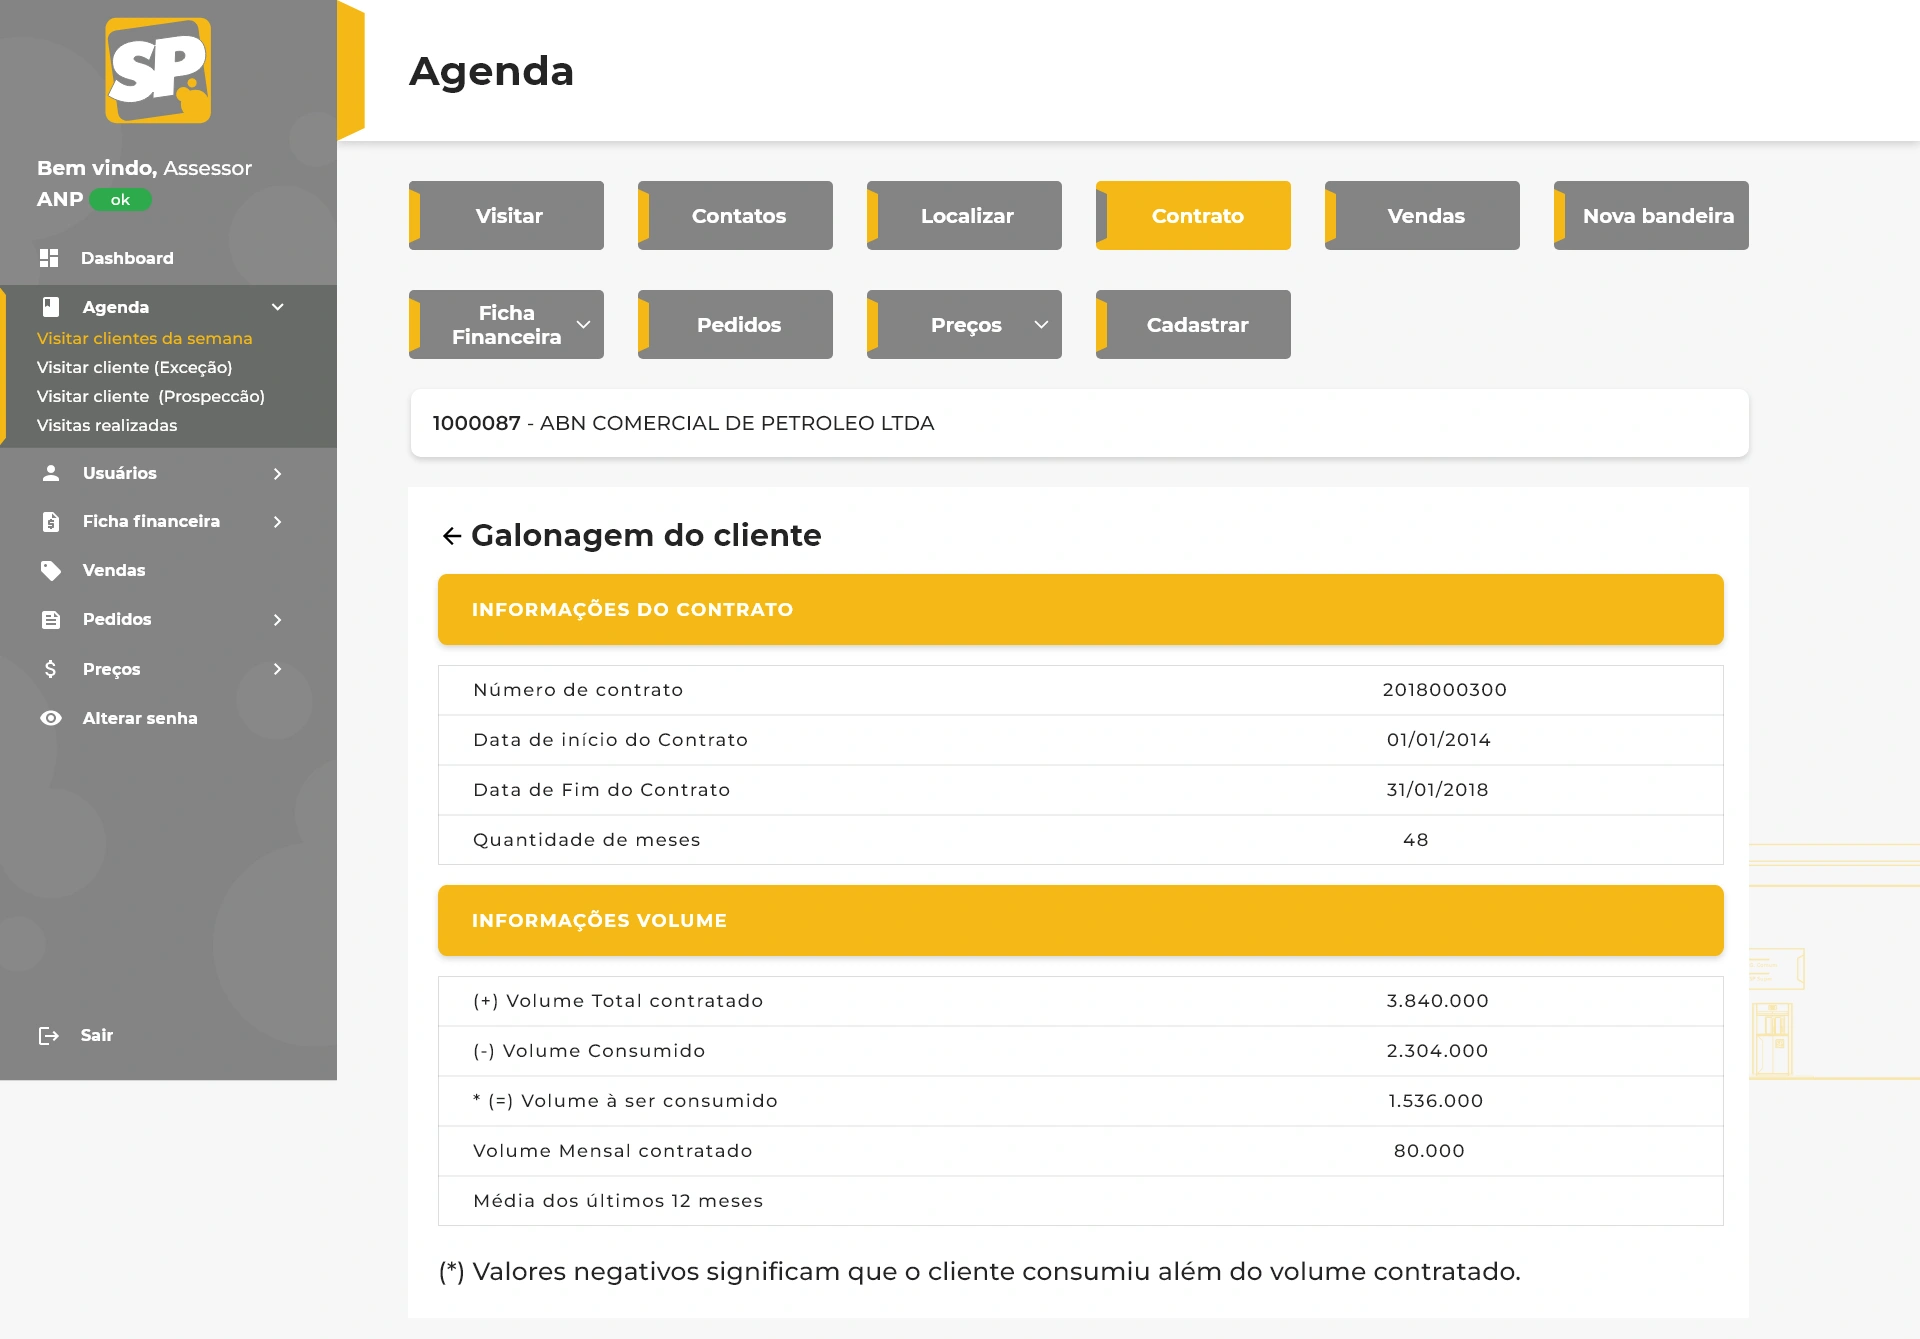Click the Vendas tag icon
1920x1339 pixels.
51,570
